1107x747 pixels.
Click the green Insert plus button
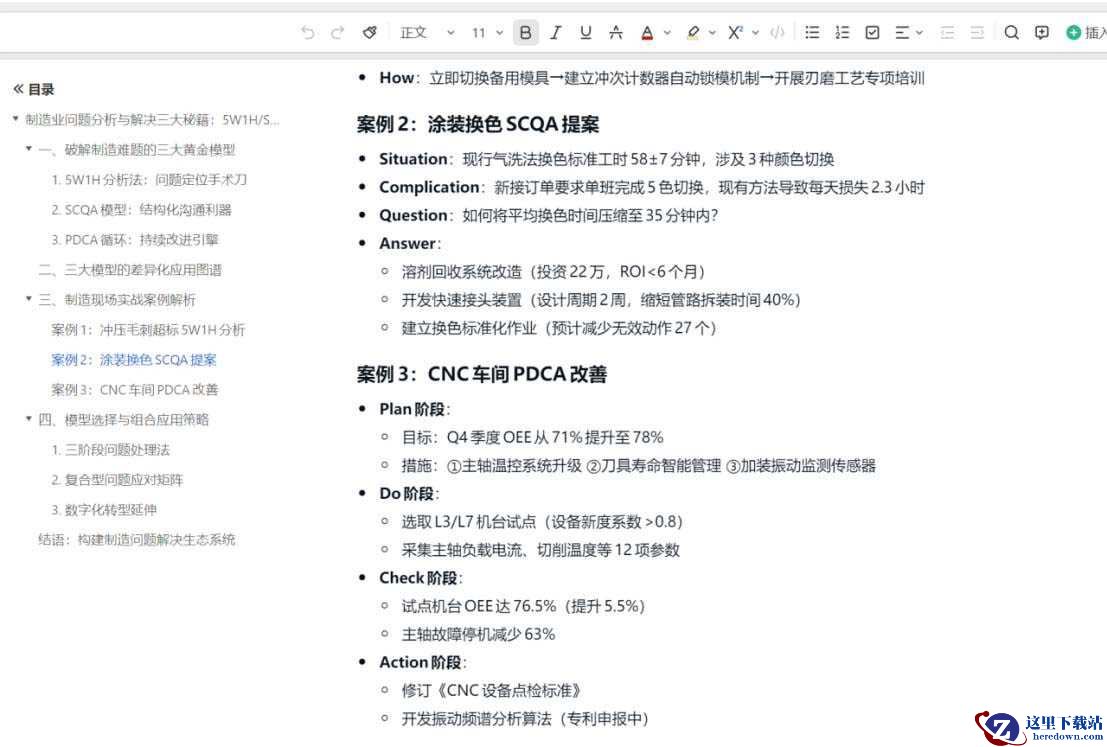[1073, 32]
